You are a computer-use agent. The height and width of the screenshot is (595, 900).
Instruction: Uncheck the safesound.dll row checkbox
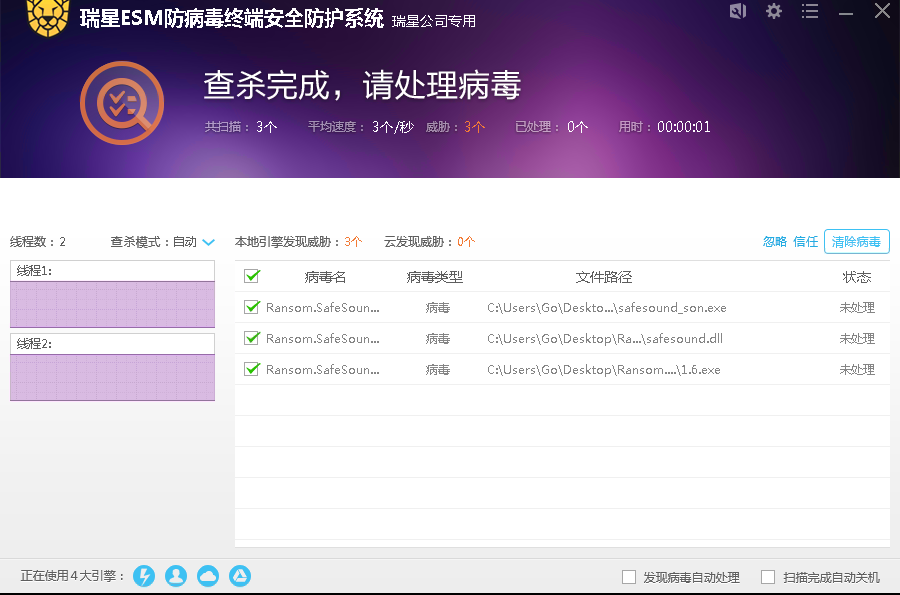pos(251,339)
